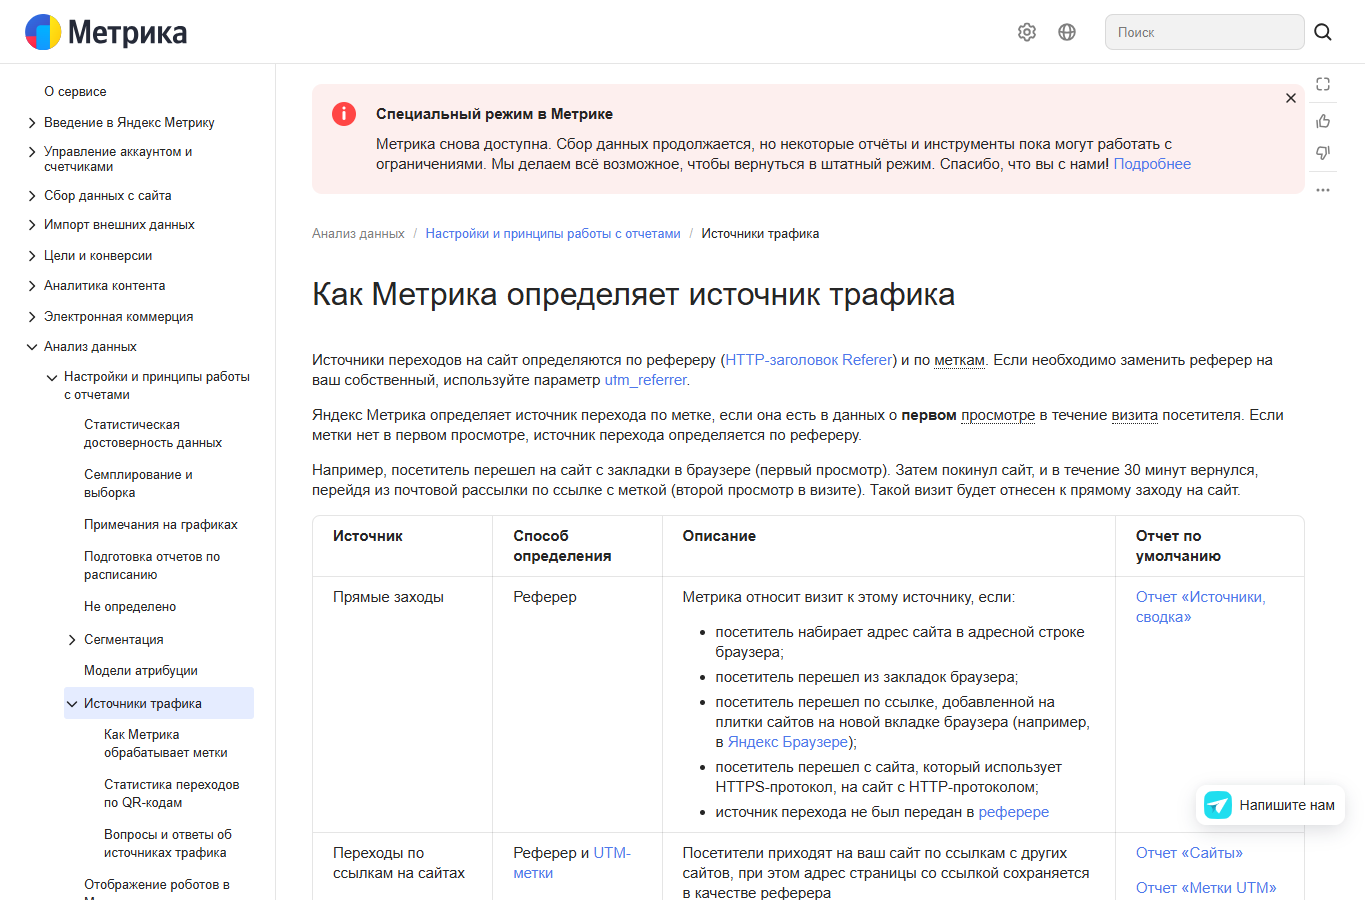Close the special mode alert banner

point(1291,98)
